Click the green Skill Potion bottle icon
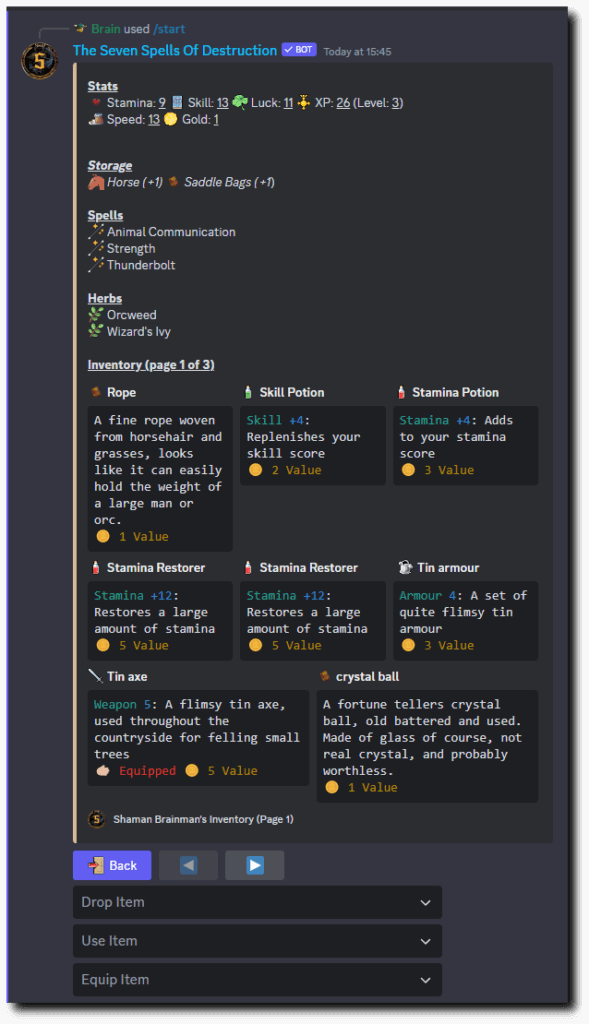 tap(248, 392)
